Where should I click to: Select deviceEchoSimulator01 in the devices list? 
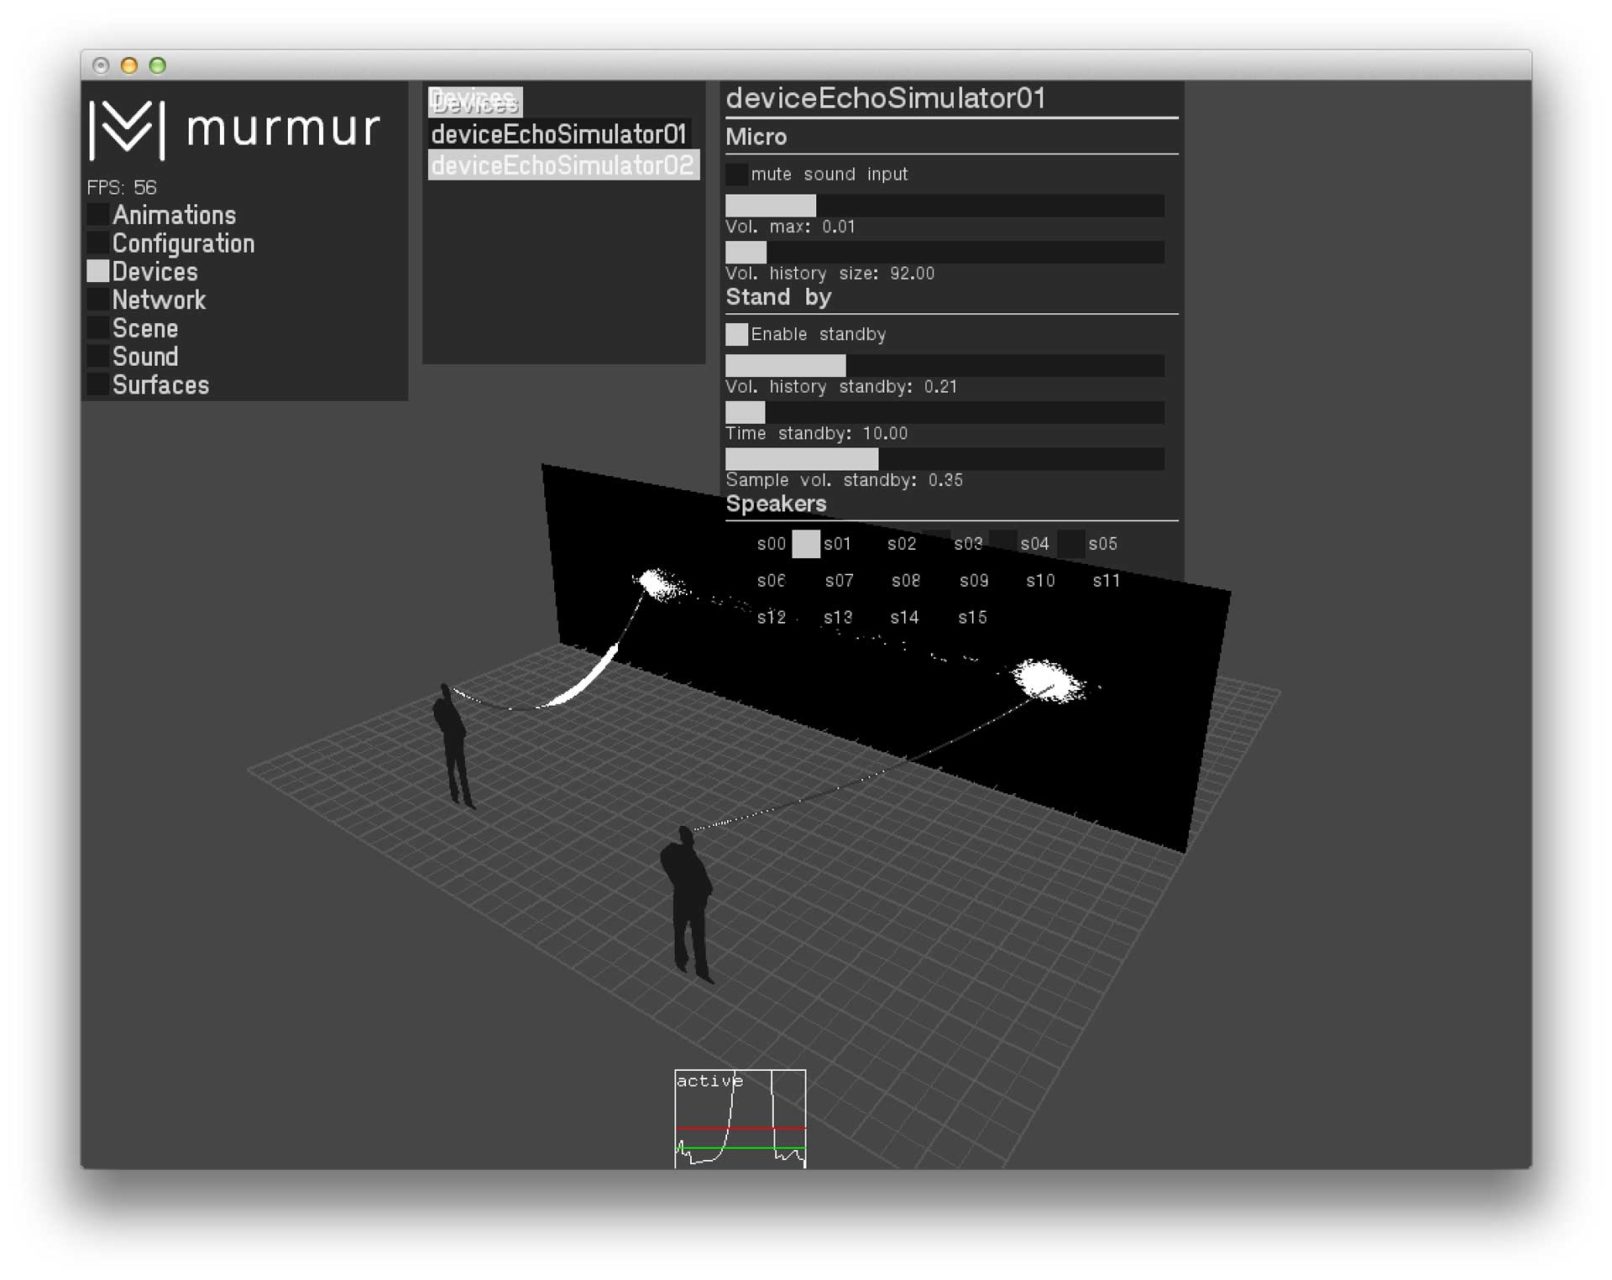[x=559, y=134]
